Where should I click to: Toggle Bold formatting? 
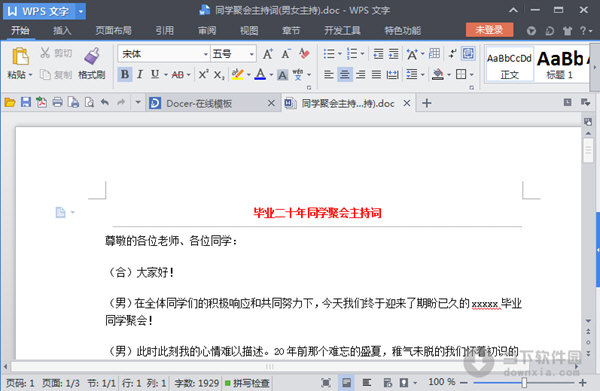point(125,74)
